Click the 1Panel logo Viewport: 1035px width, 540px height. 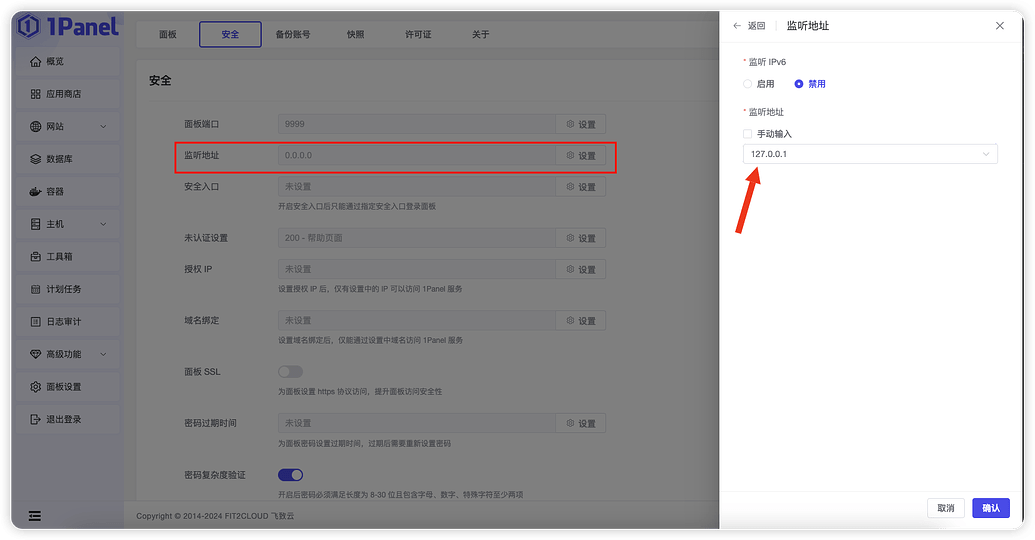[x=67, y=26]
